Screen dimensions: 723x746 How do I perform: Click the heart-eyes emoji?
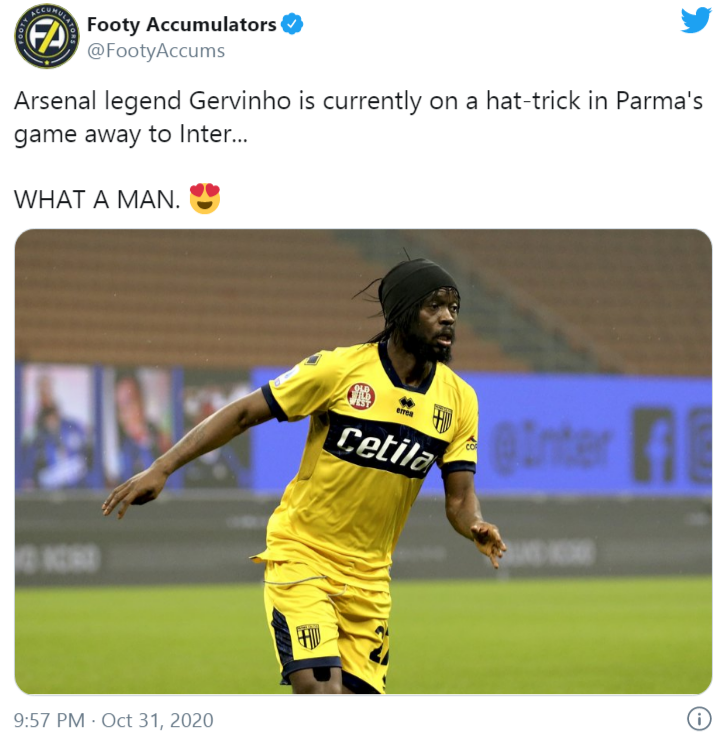(x=205, y=198)
